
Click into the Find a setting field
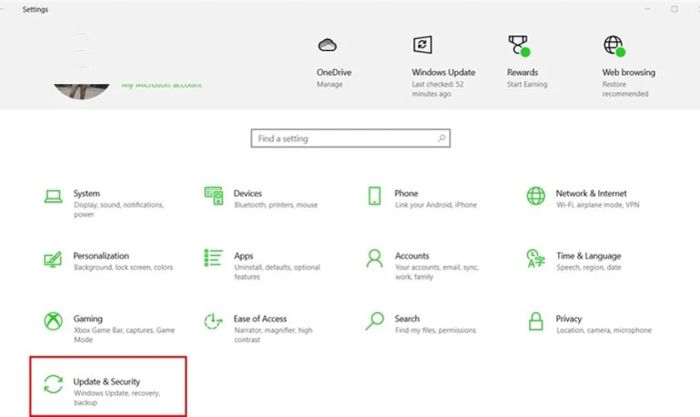click(350, 138)
